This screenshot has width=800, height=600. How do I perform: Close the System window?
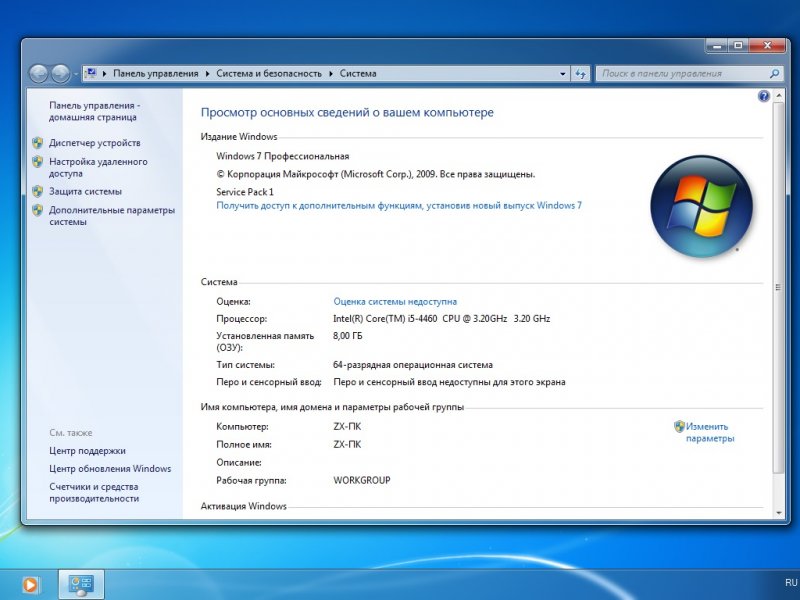[767, 46]
